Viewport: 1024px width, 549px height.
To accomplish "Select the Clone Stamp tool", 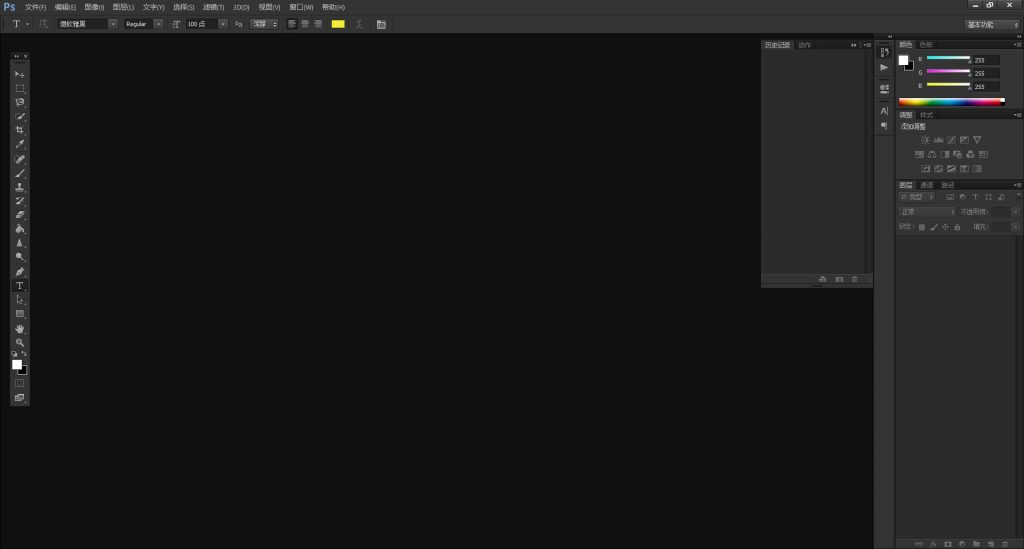I will [20, 187].
